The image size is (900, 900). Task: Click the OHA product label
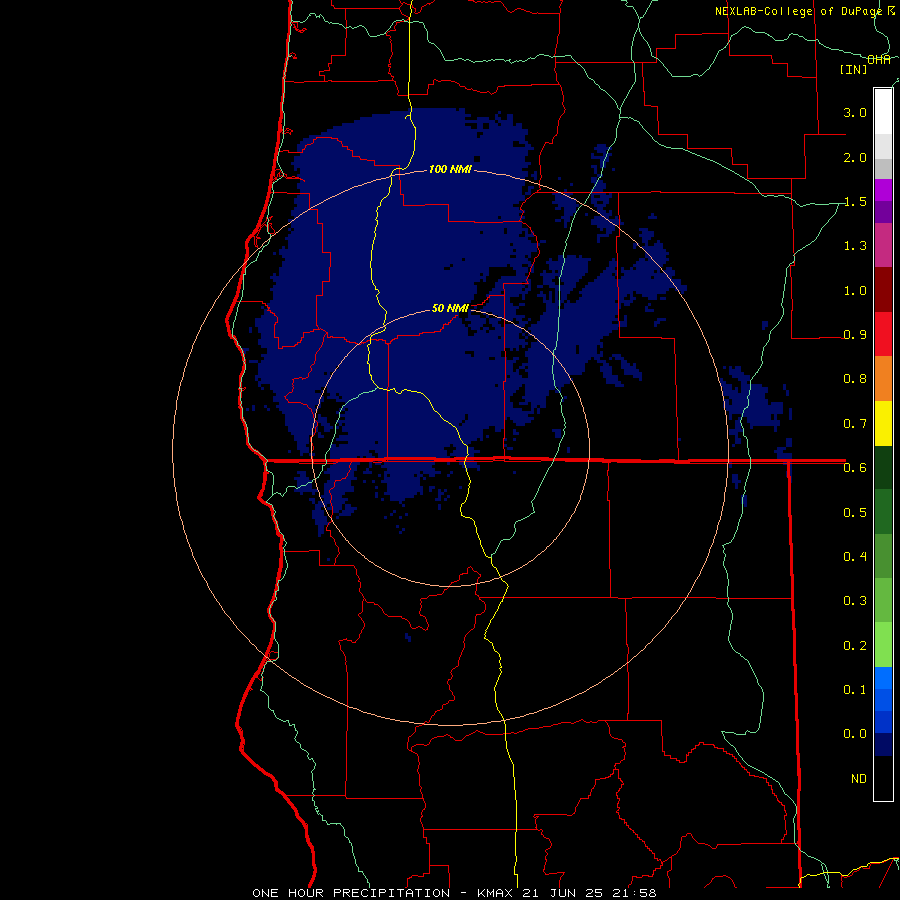click(x=879, y=60)
